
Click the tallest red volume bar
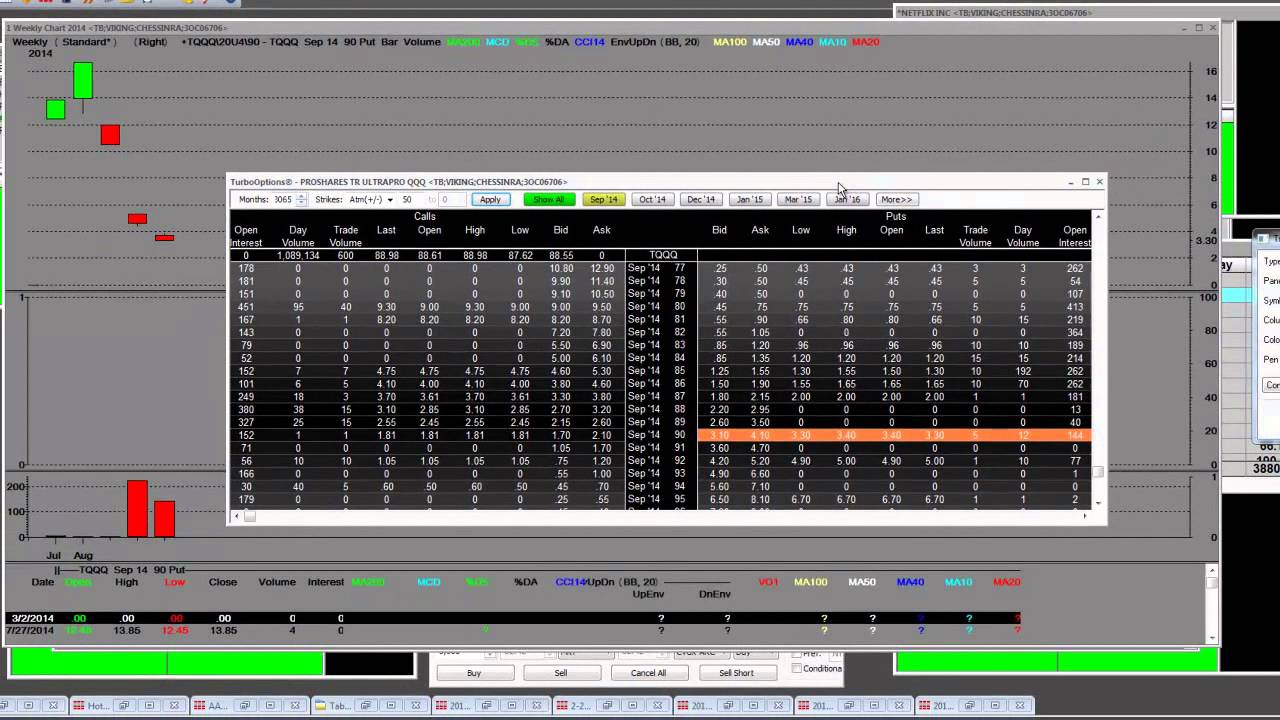(x=137, y=508)
